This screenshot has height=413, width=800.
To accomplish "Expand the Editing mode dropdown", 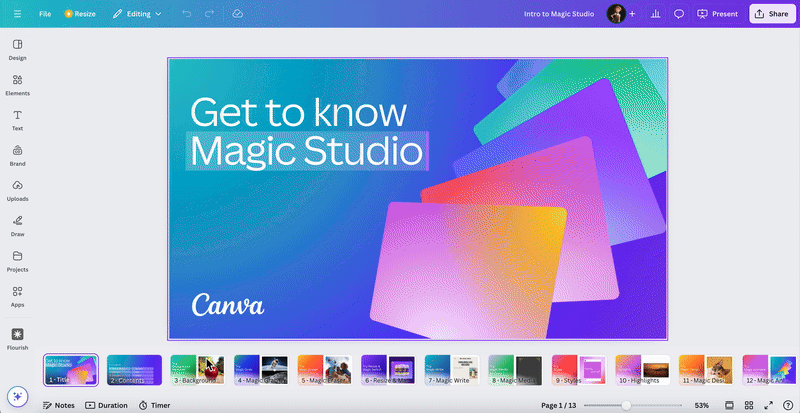I will pos(137,14).
